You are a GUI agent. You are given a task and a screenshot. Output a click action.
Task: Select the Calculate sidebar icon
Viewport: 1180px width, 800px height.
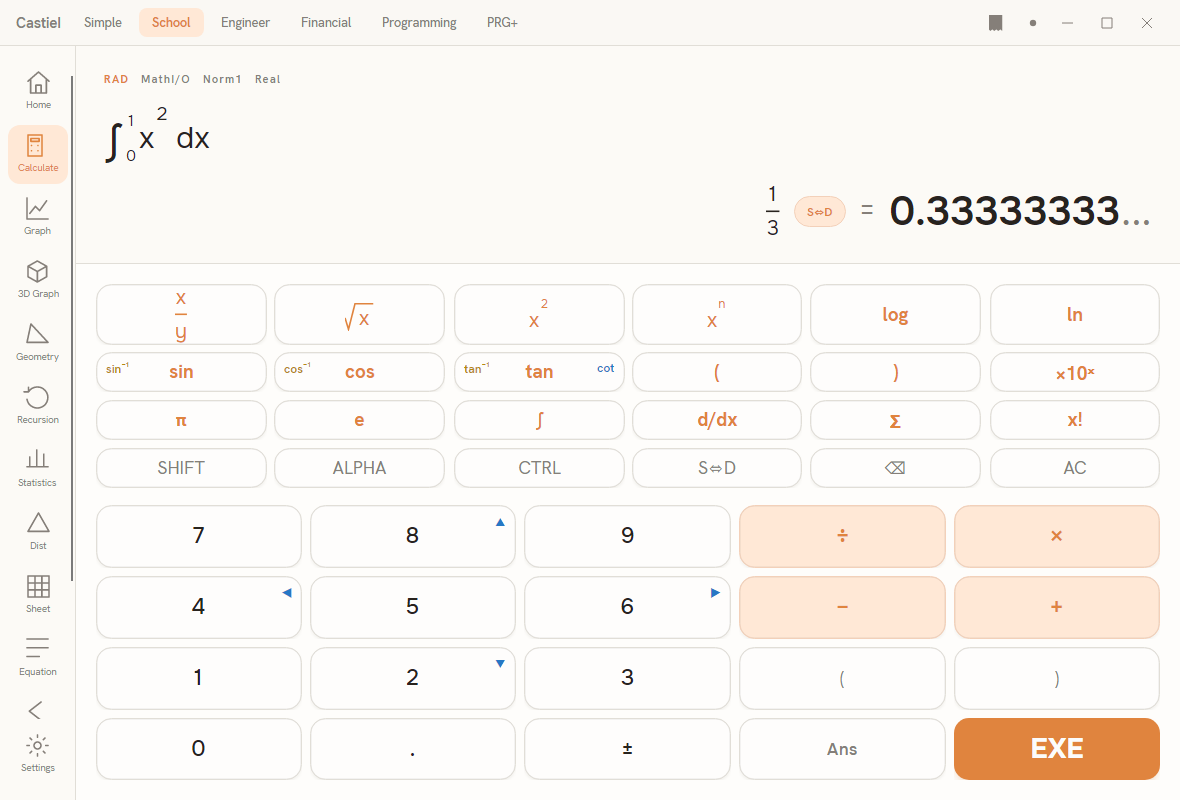pos(38,154)
